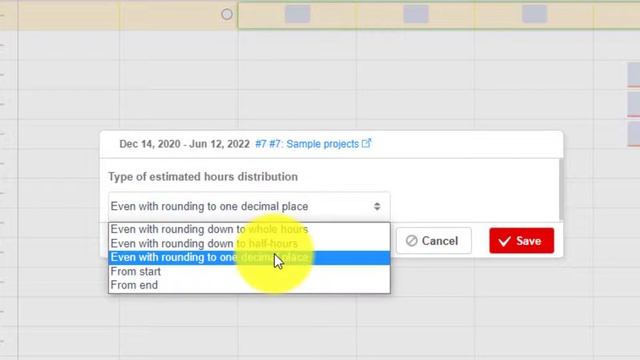Click the Cancel button

pyautogui.click(x=433, y=241)
